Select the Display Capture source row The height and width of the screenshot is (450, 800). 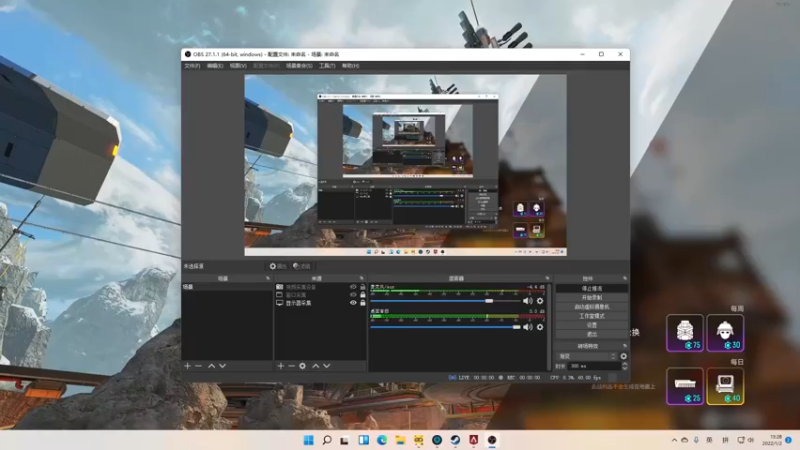(x=320, y=303)
